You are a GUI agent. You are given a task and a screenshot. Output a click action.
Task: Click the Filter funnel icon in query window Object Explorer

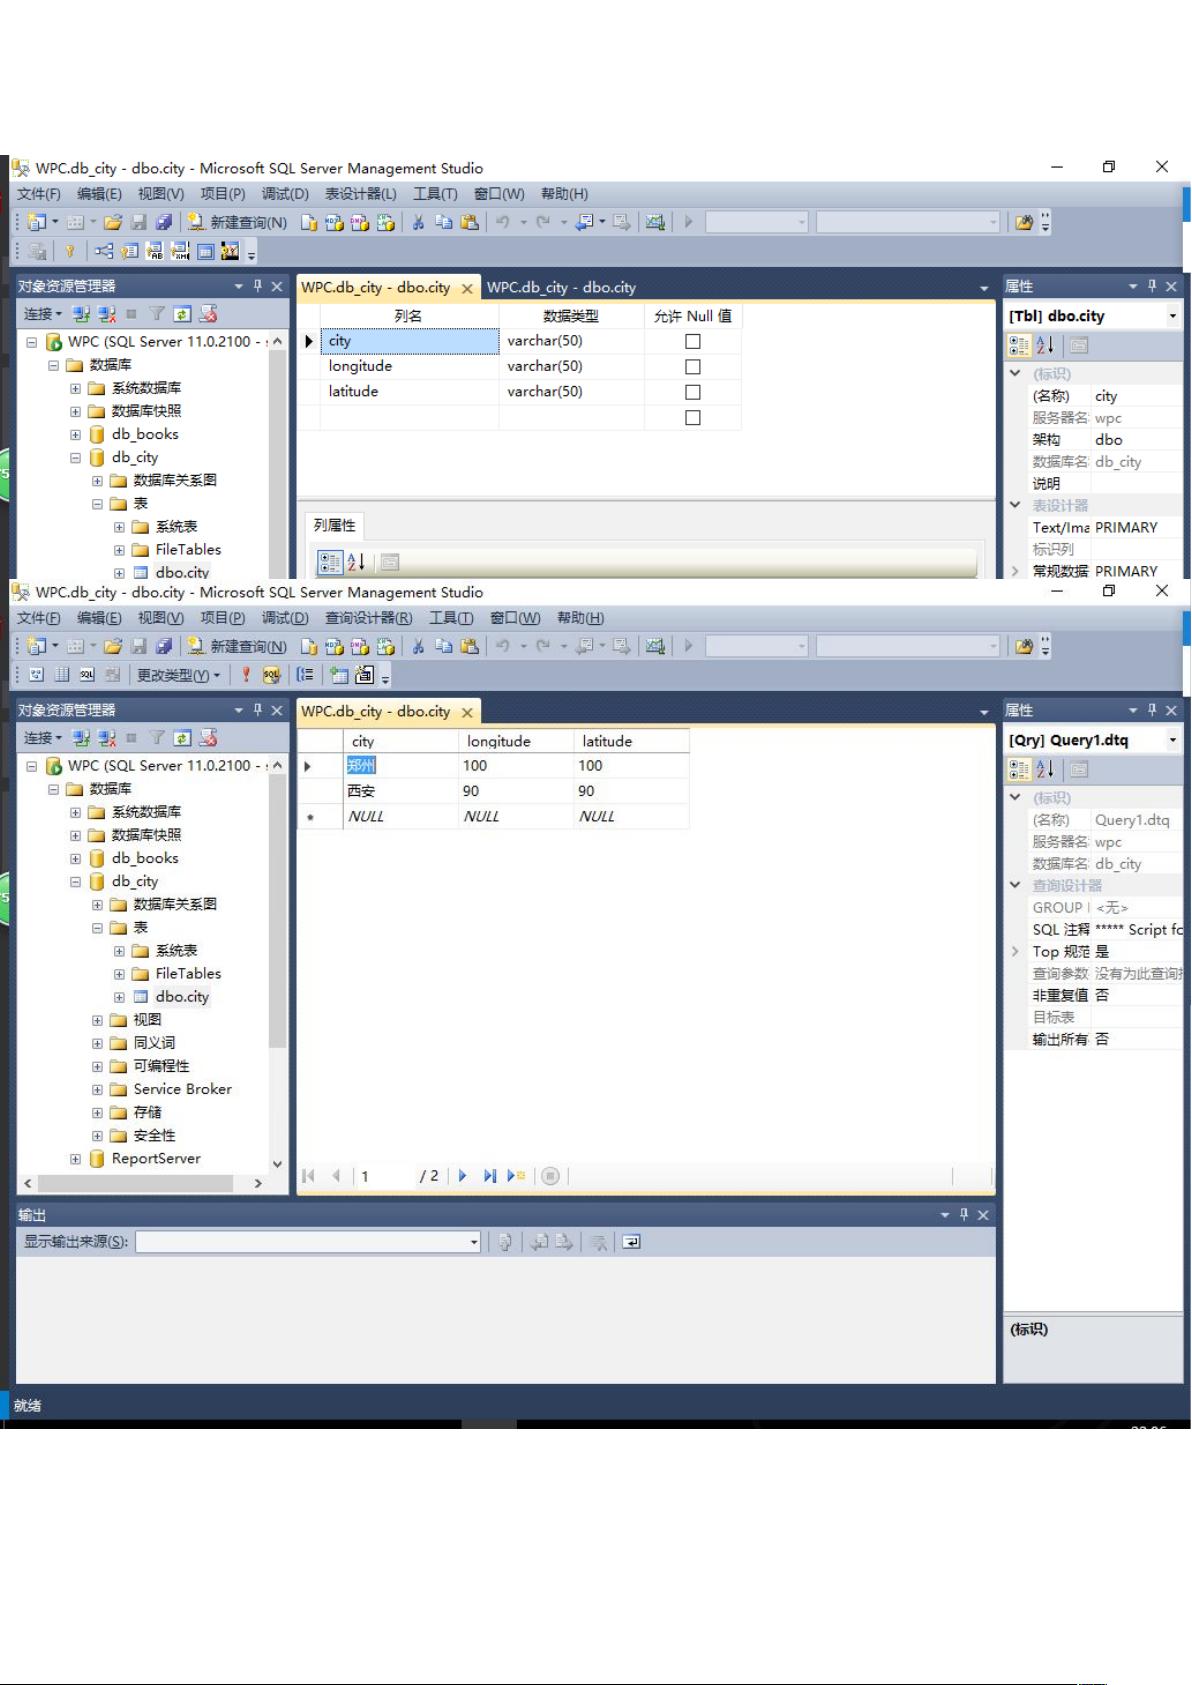(x=157, y=738)
